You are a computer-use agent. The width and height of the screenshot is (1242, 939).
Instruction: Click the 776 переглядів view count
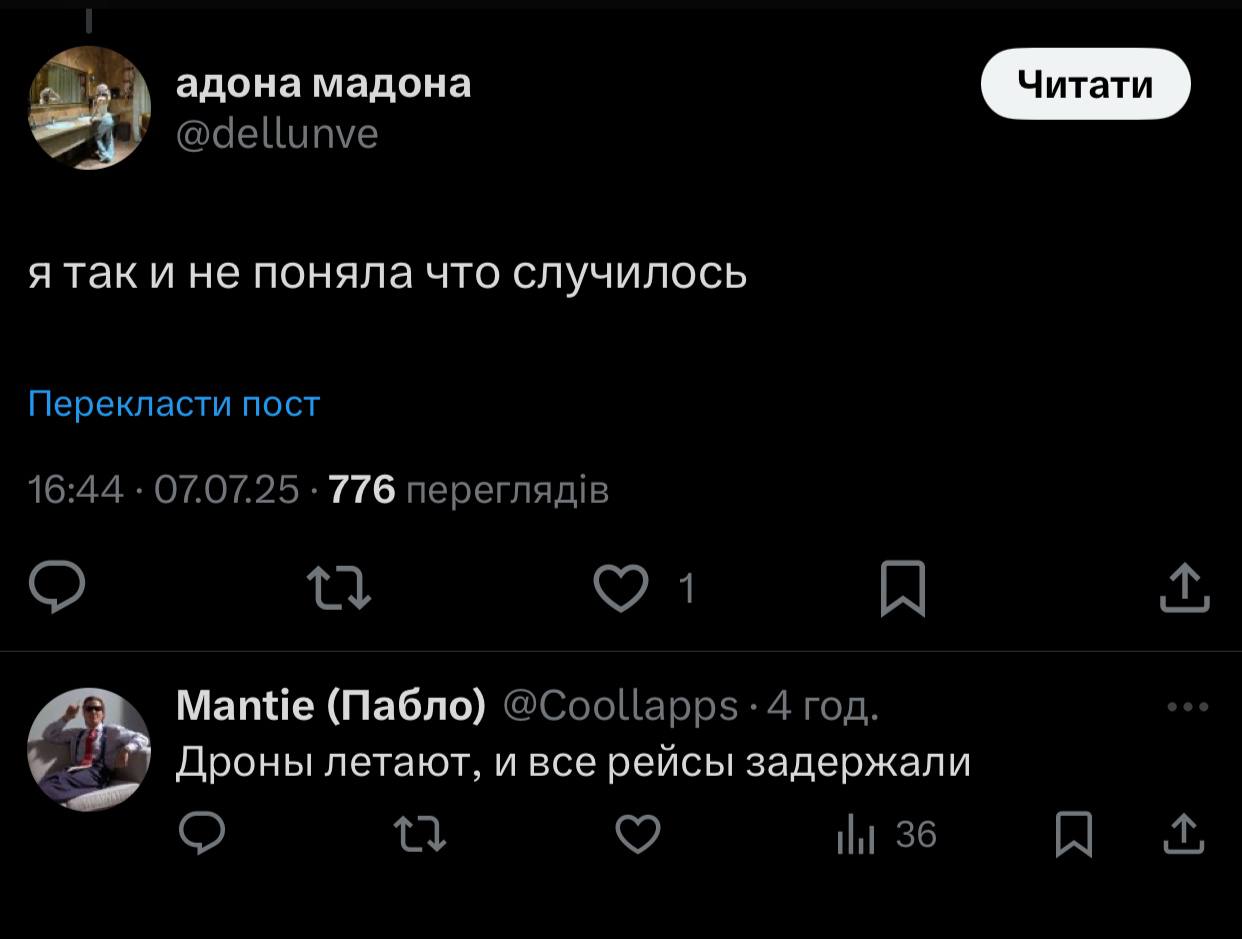[467, 490]
